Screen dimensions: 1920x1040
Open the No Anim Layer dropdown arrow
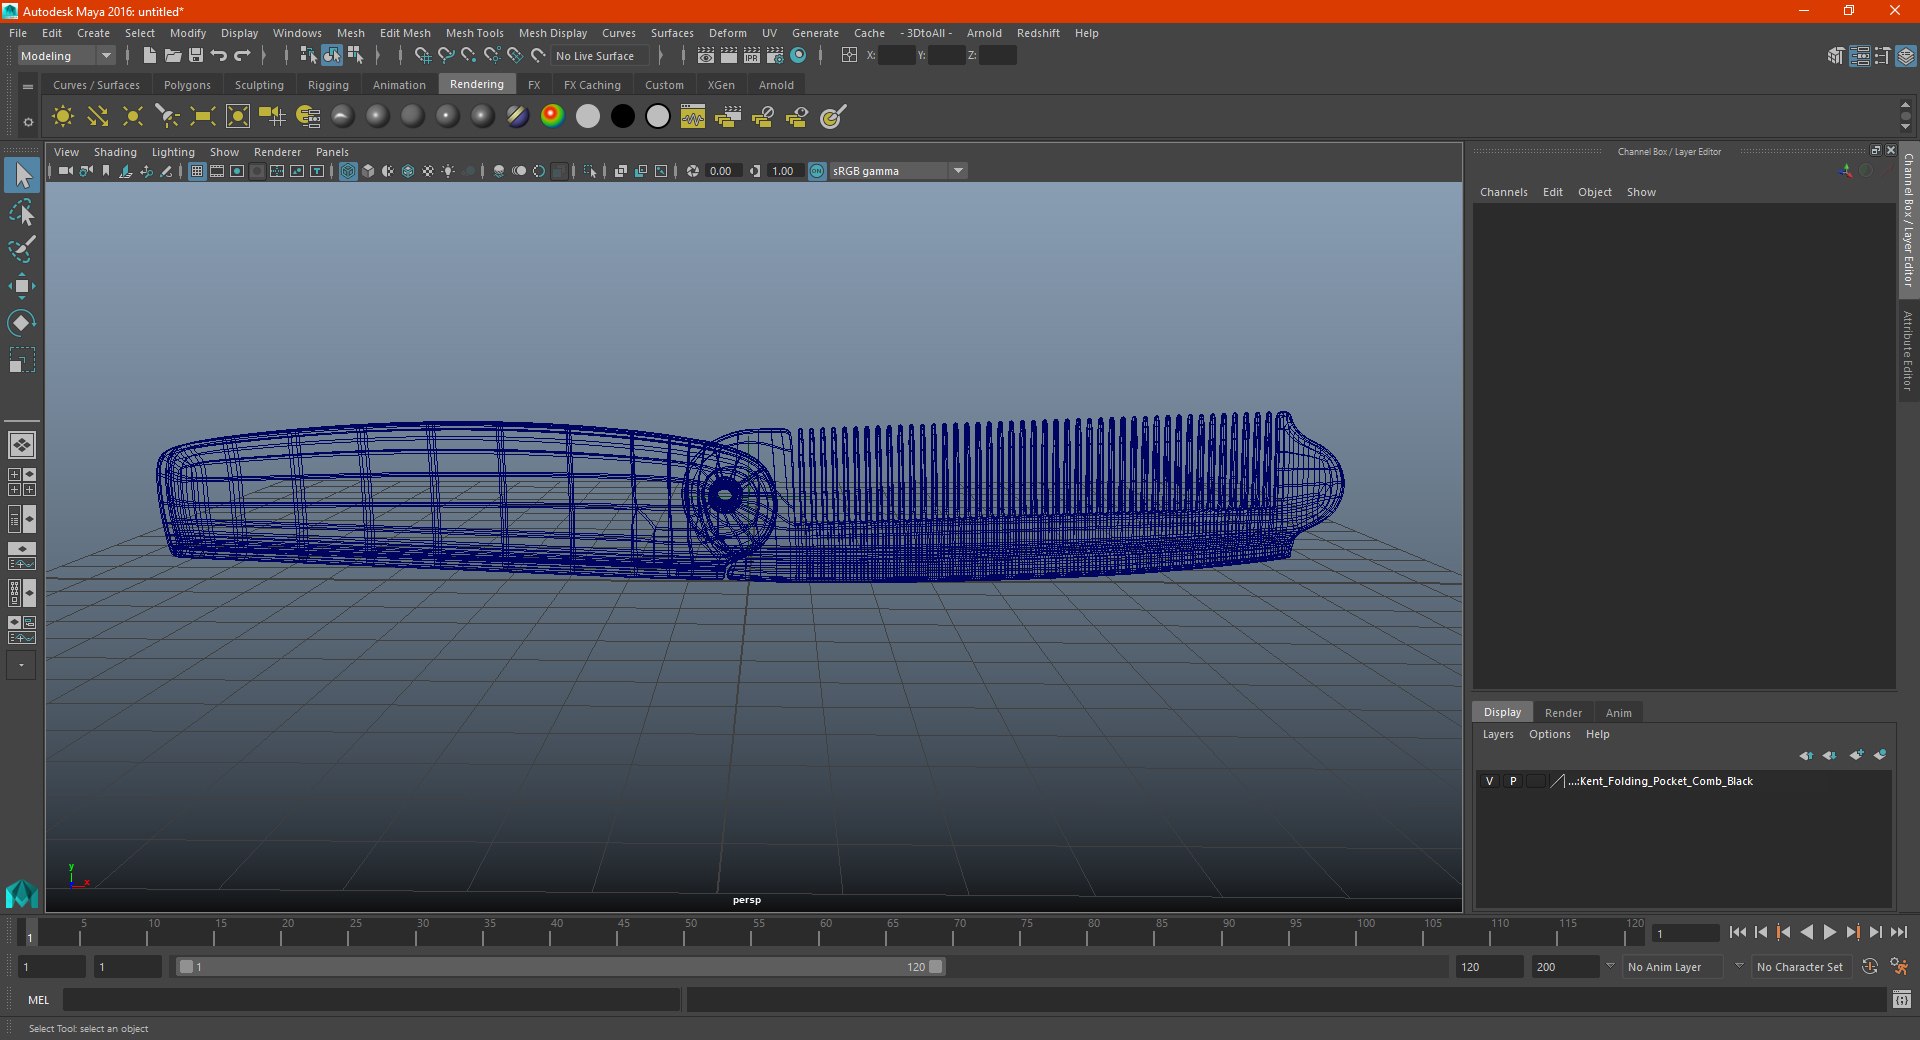pyautogui.click(x=1610, y=966)
